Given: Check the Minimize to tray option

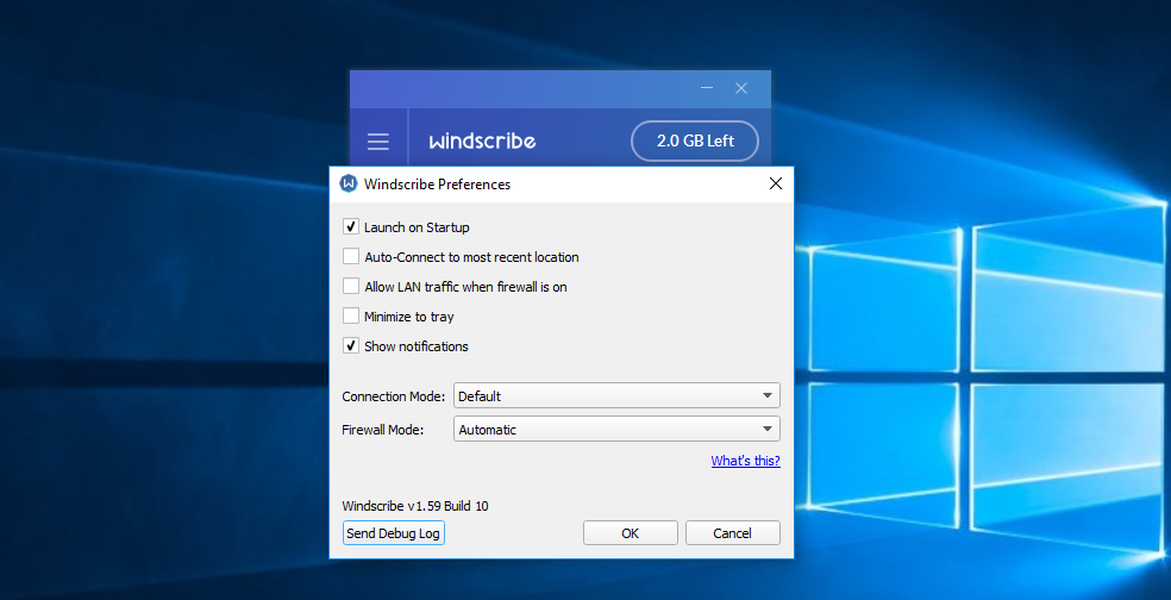Looking at the screenshot, I should (x=351, y=317).
